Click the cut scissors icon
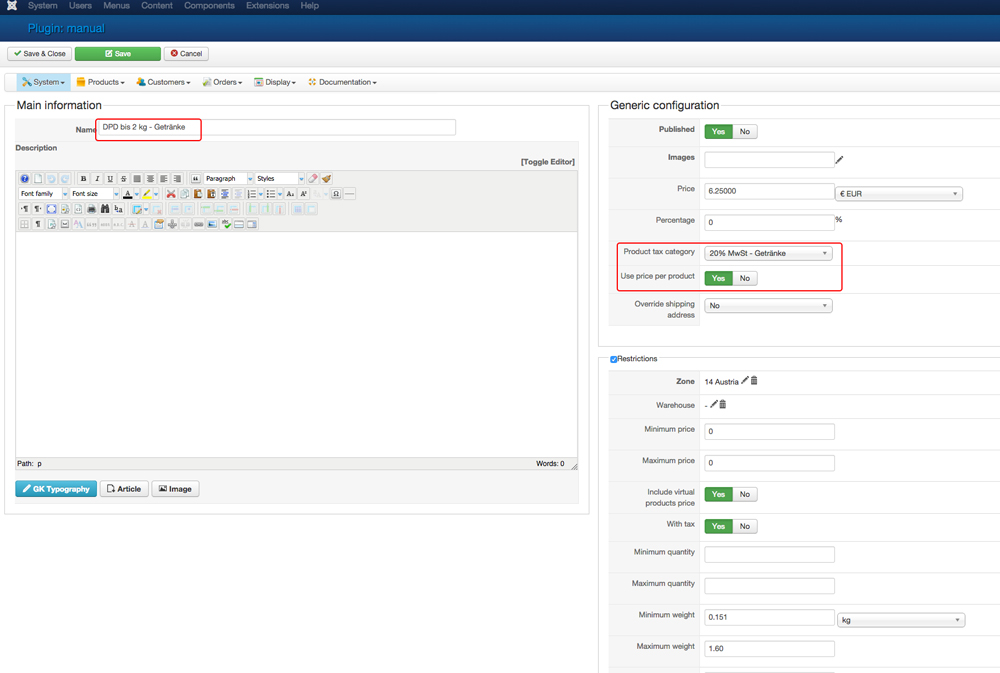The width and height of the screenshot is (1000, 673). point(171,194)
